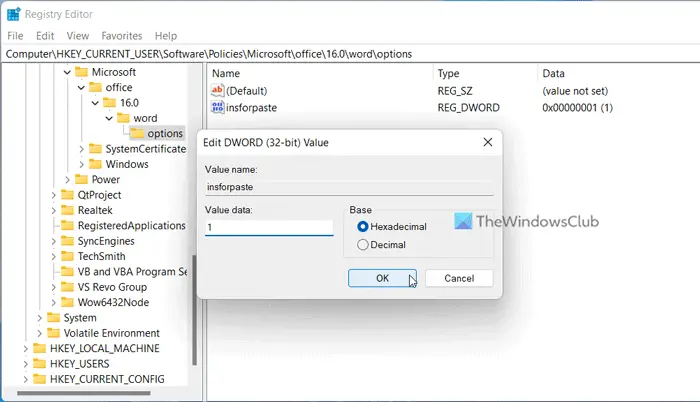
Task: Click the System folder icon
Action: [x=54, y=318]
